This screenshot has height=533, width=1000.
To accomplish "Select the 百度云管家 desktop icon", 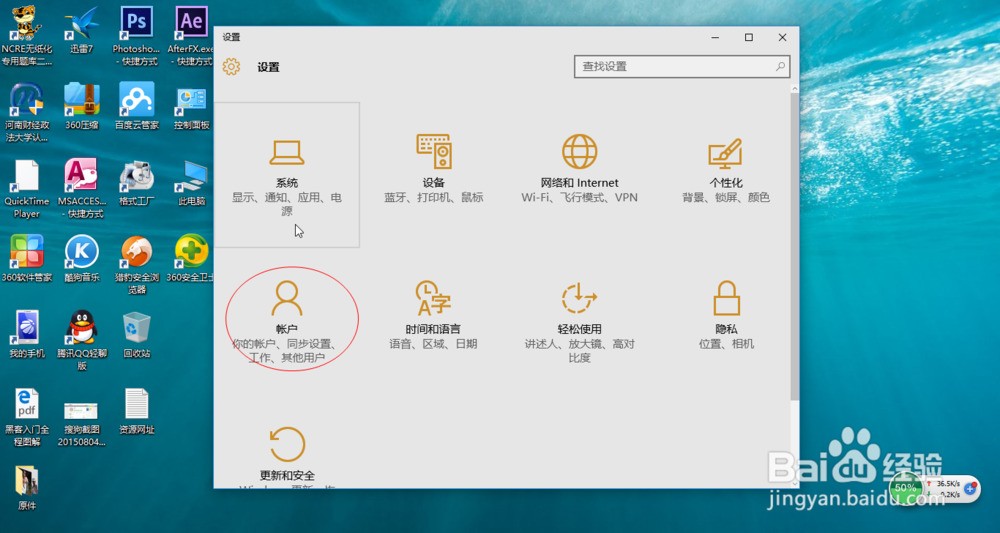I will (x=136, y=106).
